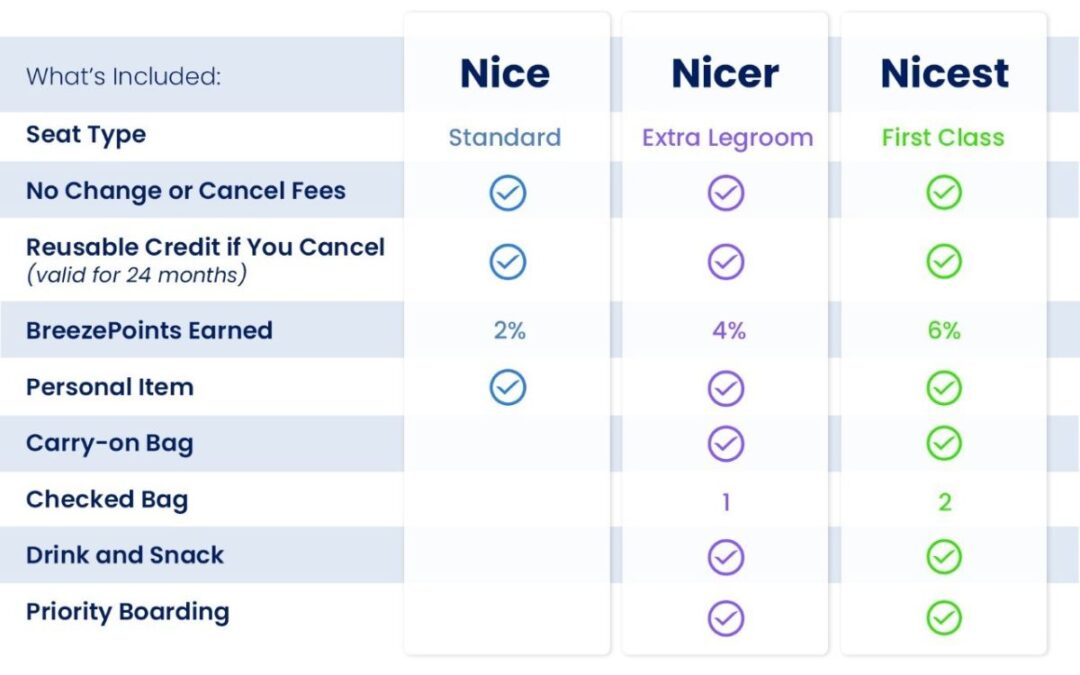Click the First Class seat type
This screenshot has height=675, width=1080.
point(943,137)
